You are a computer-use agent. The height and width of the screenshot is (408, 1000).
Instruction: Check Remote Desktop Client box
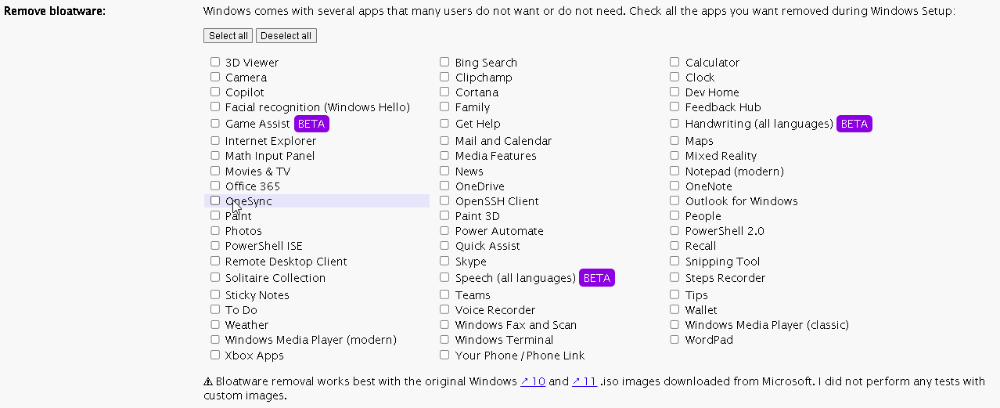pyautogui.click(x=215, y=261)
